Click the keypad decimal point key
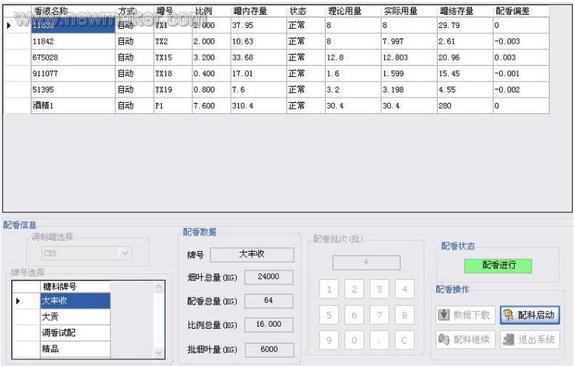Screen dimensions: 574x366 point(379,340)
